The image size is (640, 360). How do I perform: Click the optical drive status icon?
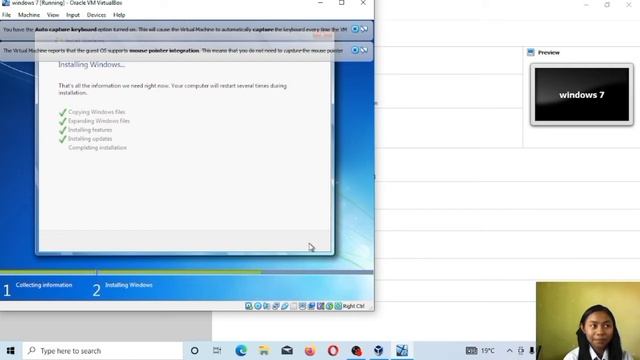click(x=258, y=306)
